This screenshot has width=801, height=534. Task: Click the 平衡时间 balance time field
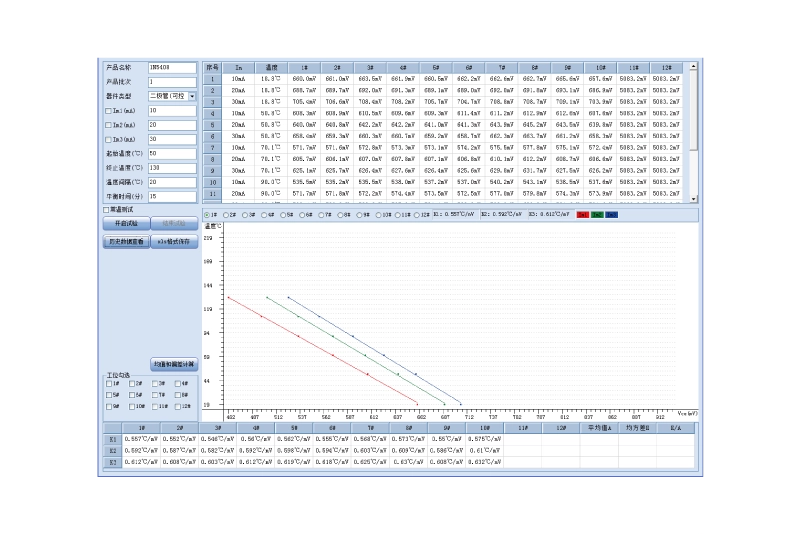point(172,197)
